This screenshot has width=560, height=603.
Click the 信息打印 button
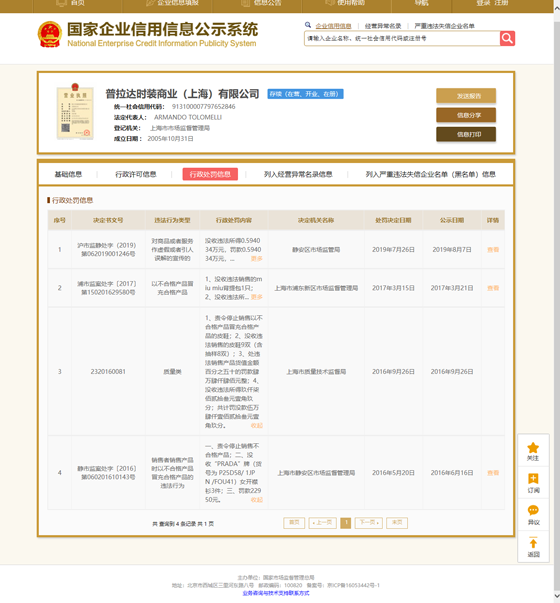tap(466, 134)
